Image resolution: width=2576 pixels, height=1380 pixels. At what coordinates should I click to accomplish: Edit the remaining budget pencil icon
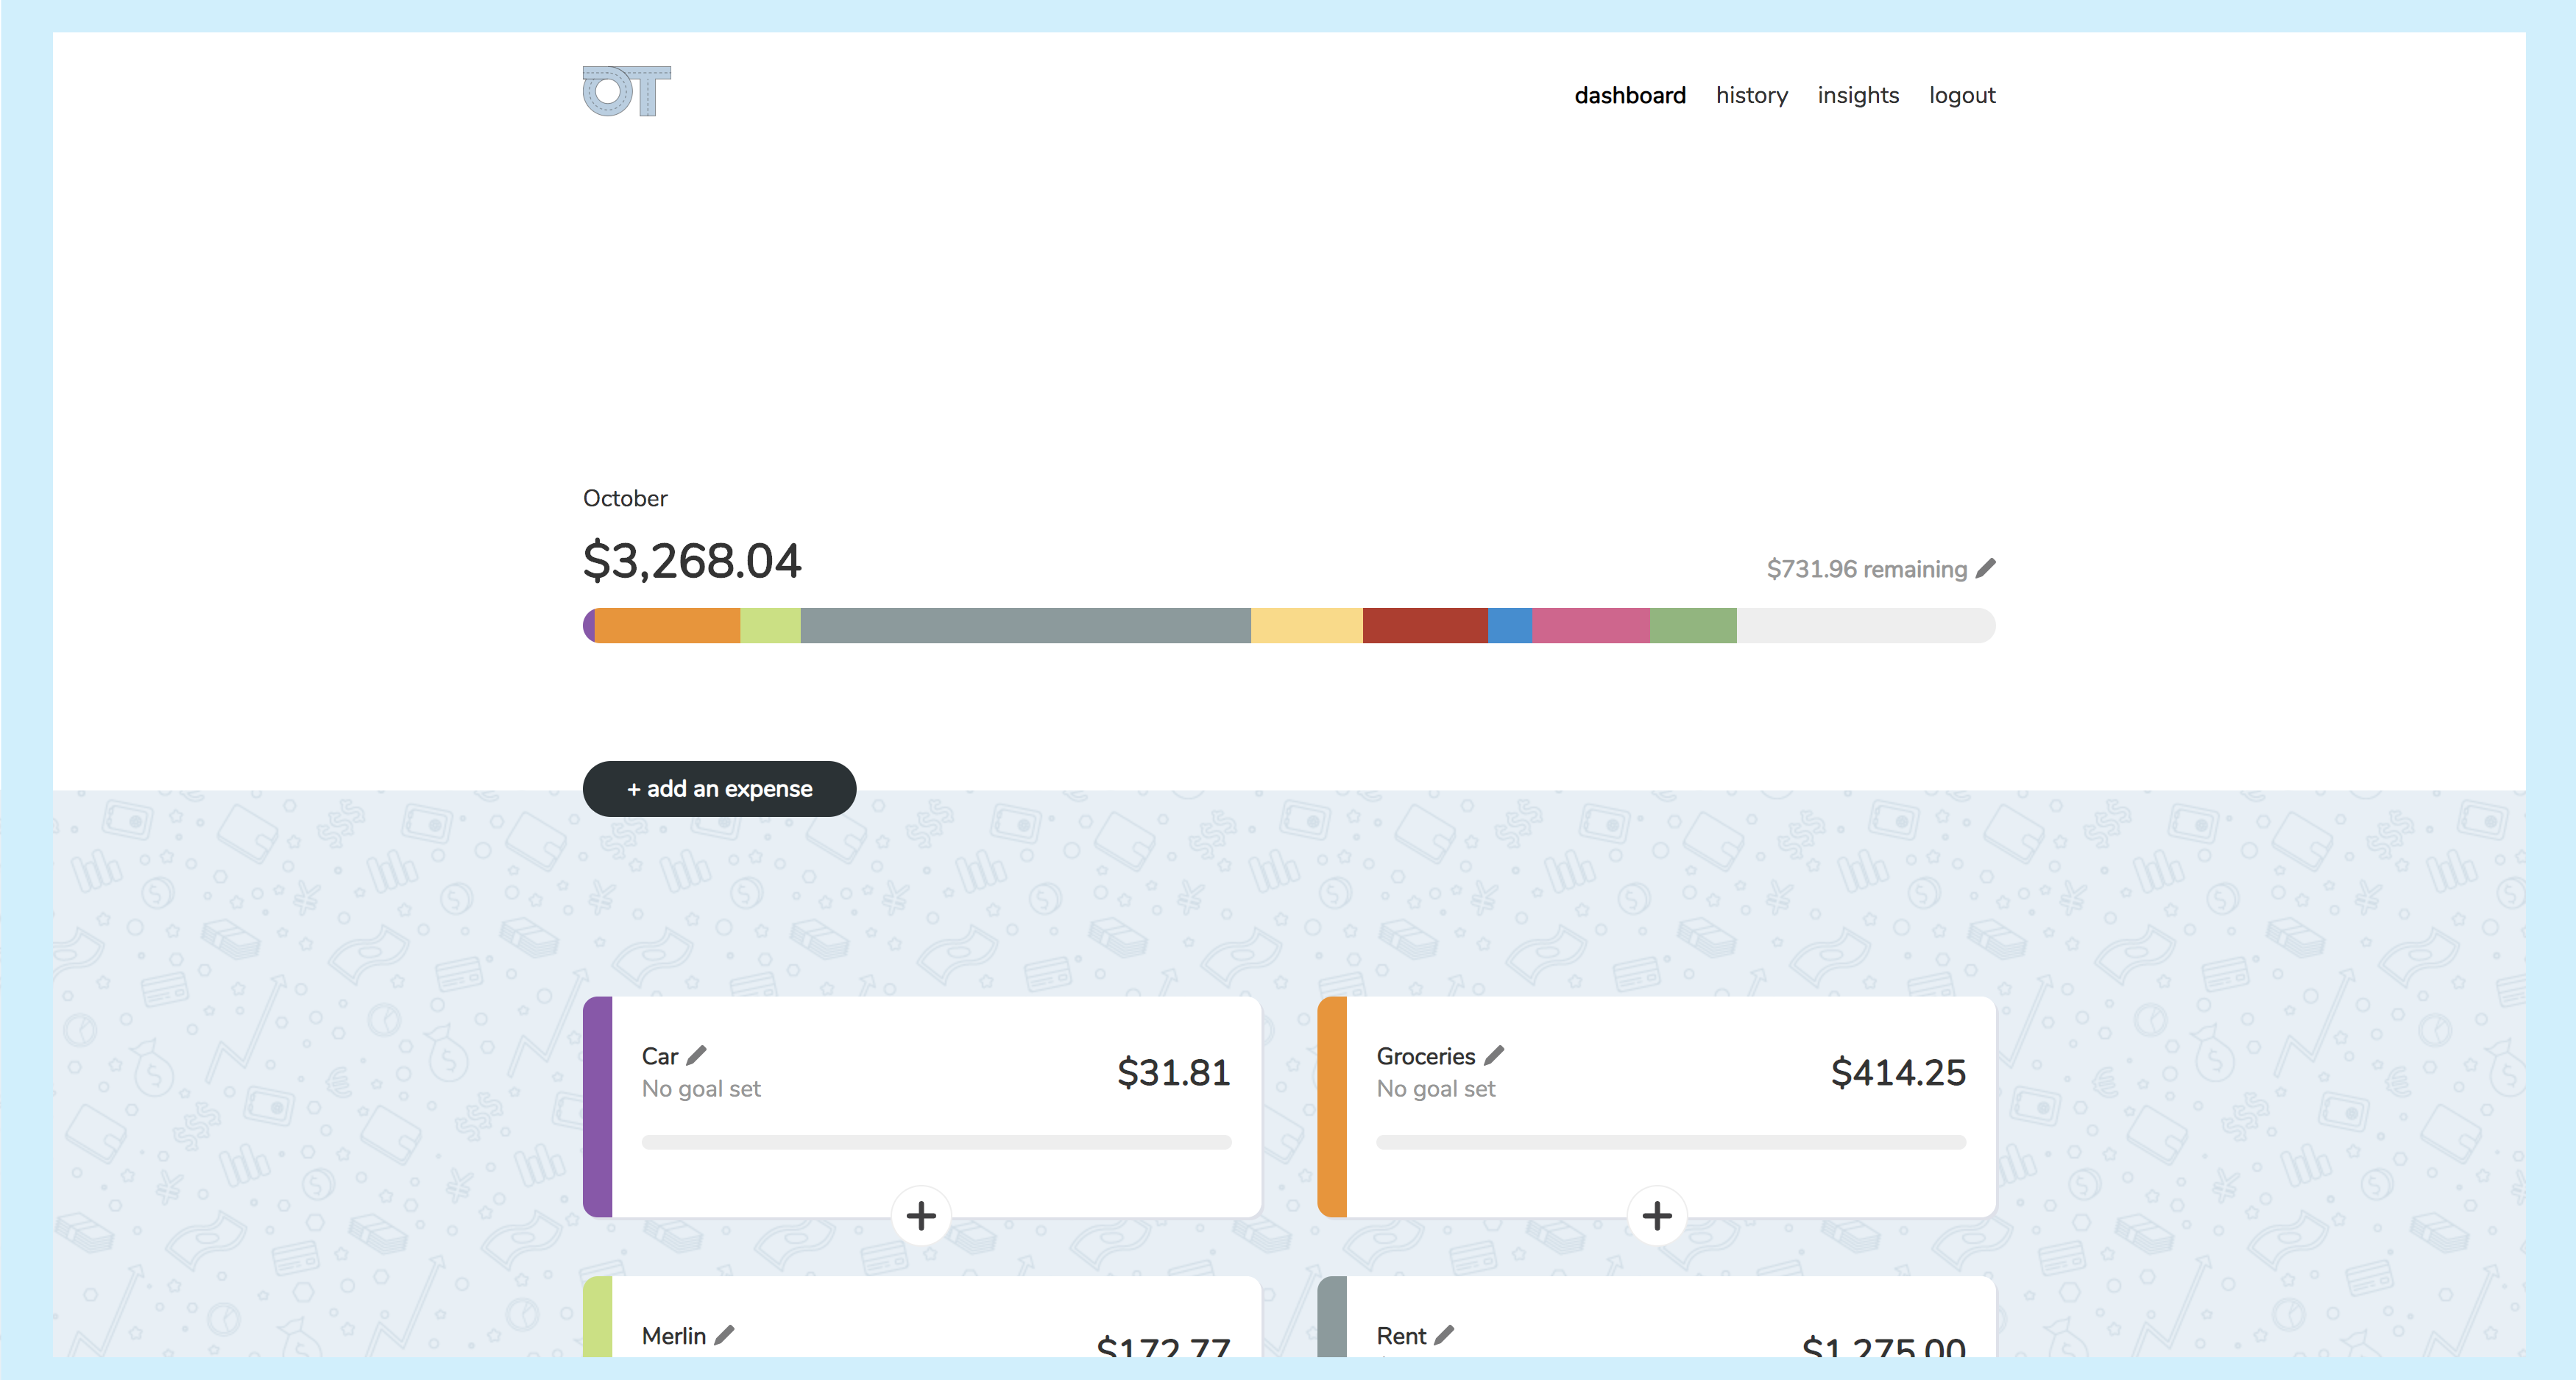pyautogui.click(x=1986, y=568)
